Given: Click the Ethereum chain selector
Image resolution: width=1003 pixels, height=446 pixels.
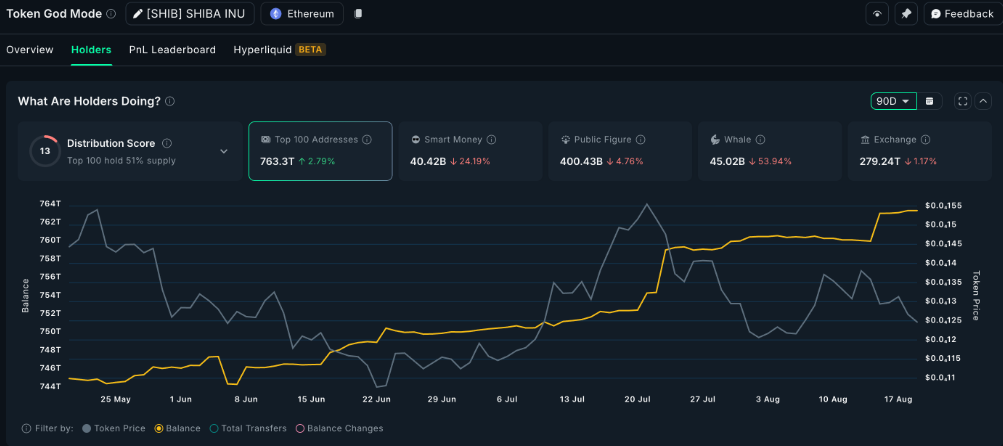Looking at the screenshot, I should pos(302,13).
